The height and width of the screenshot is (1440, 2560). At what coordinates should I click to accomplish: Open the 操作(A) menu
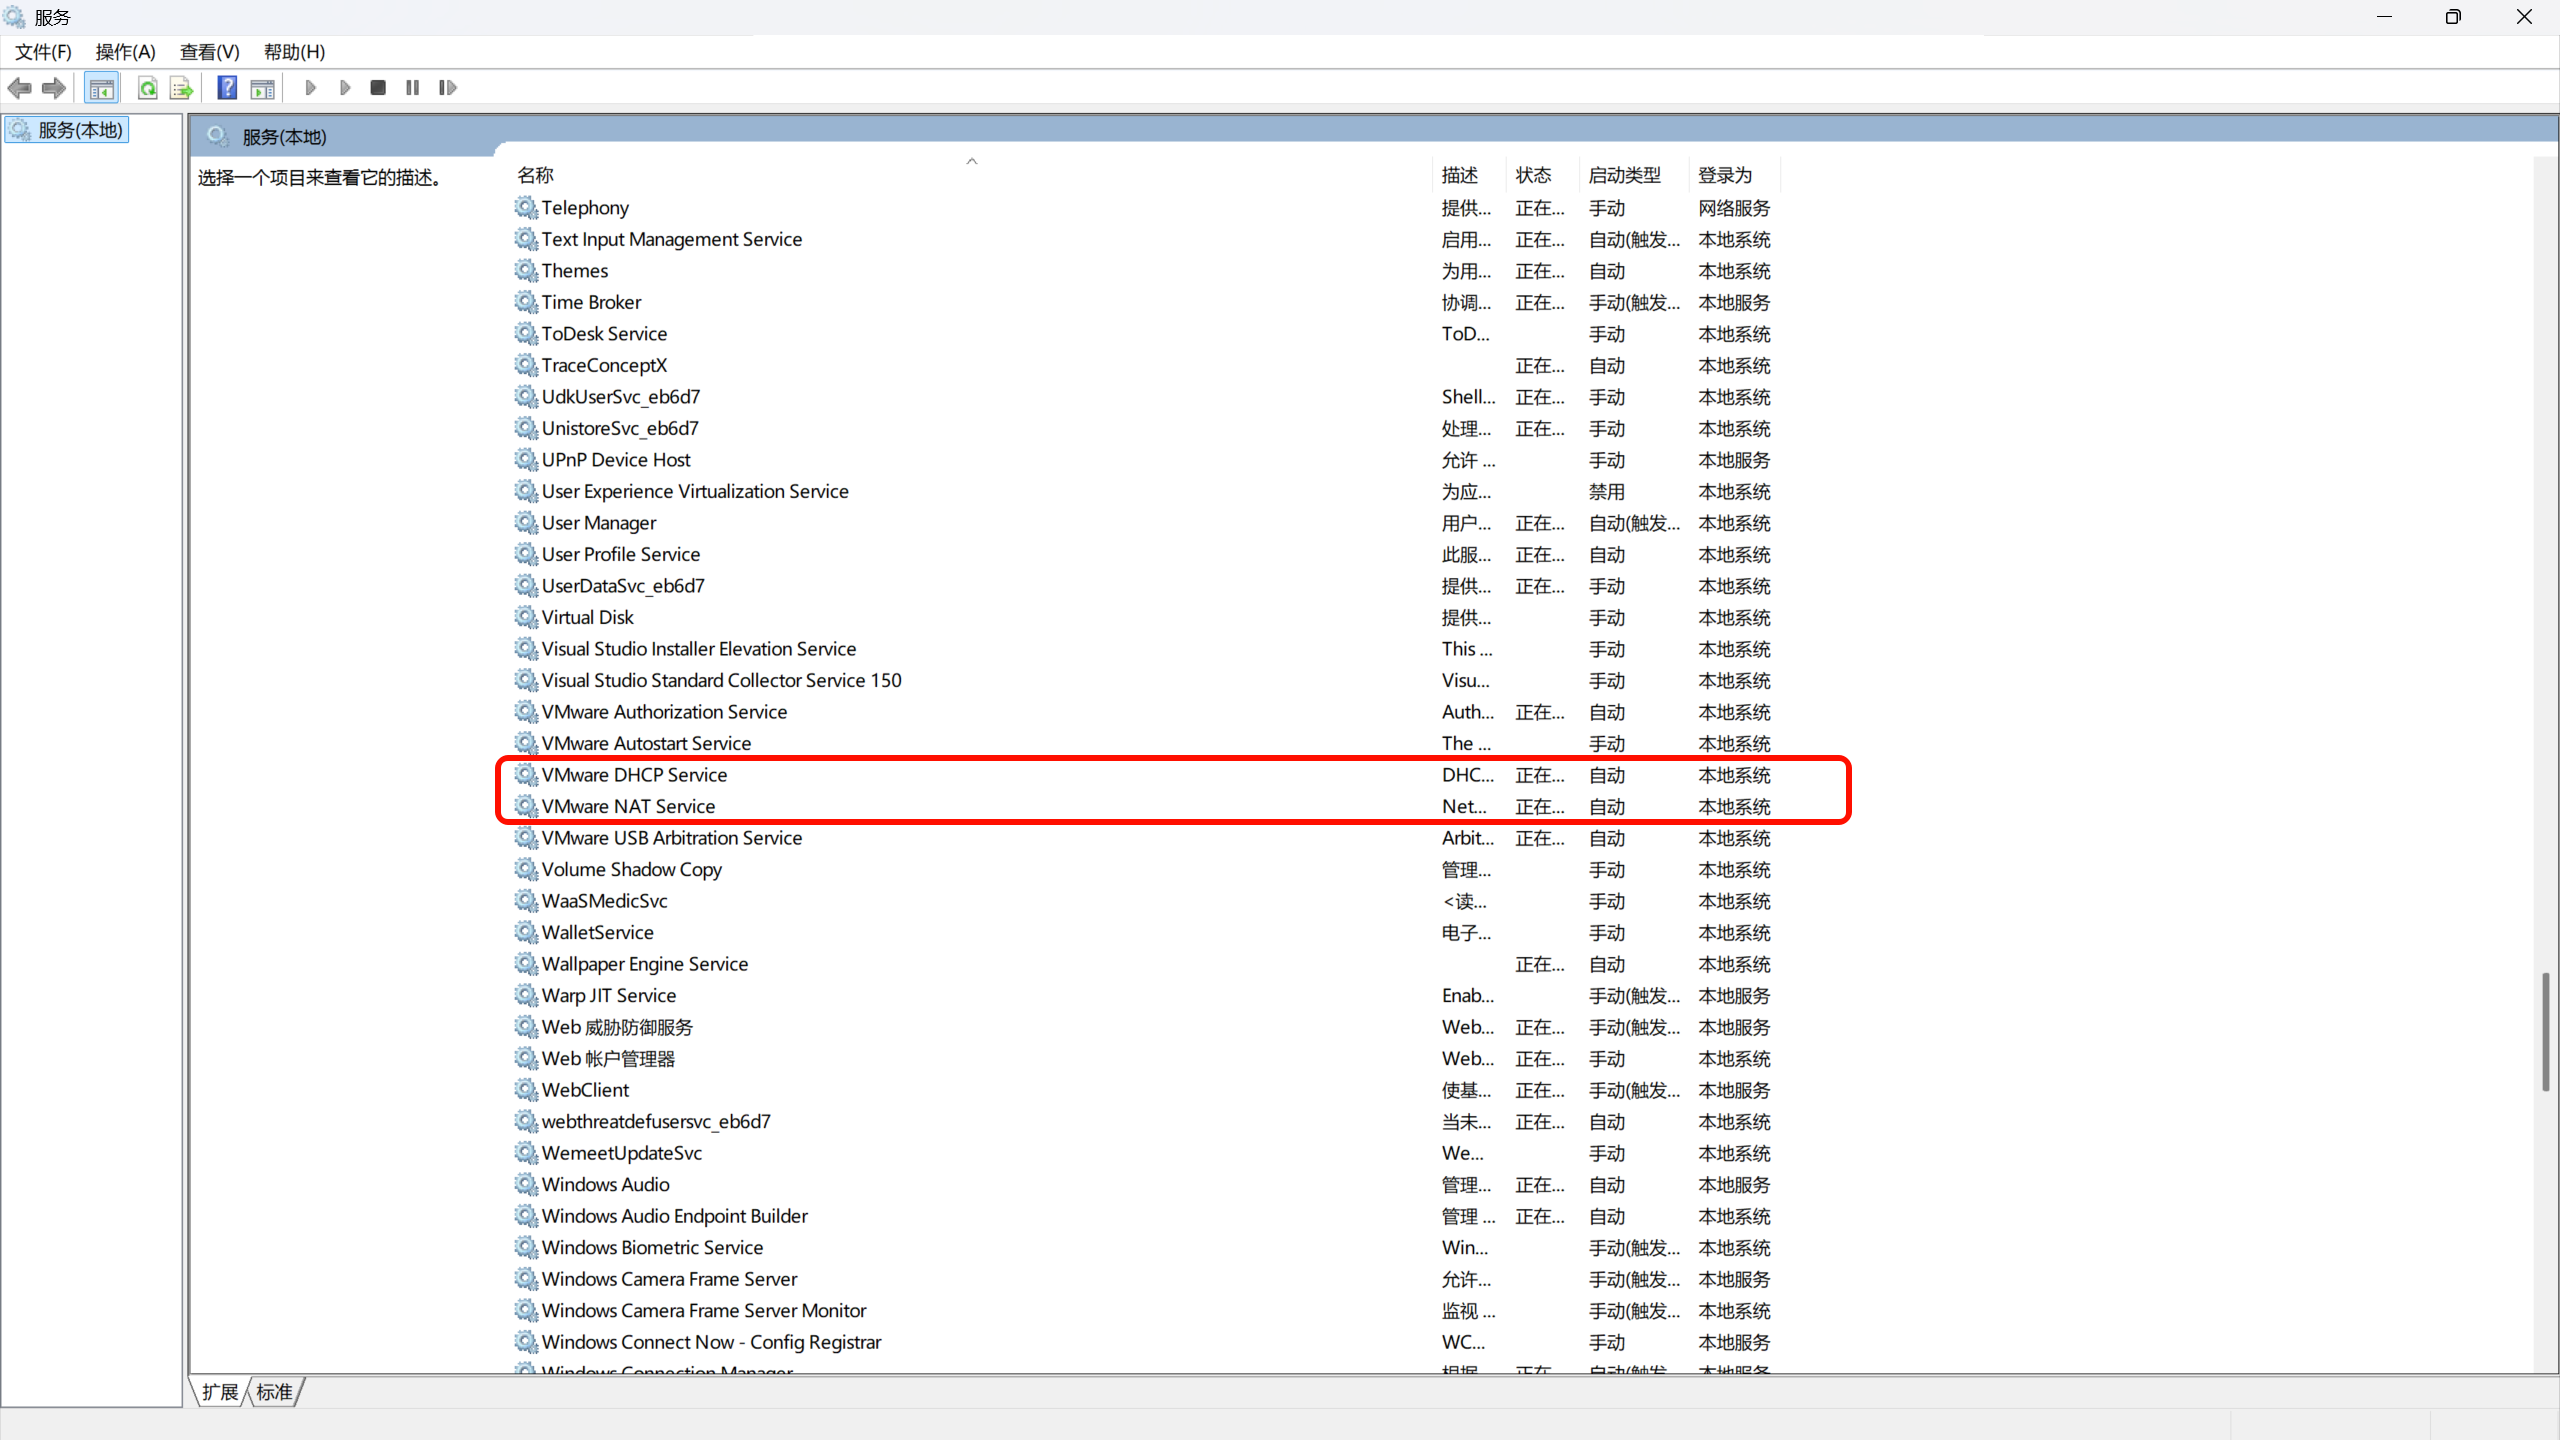click(x=125, y=52)
